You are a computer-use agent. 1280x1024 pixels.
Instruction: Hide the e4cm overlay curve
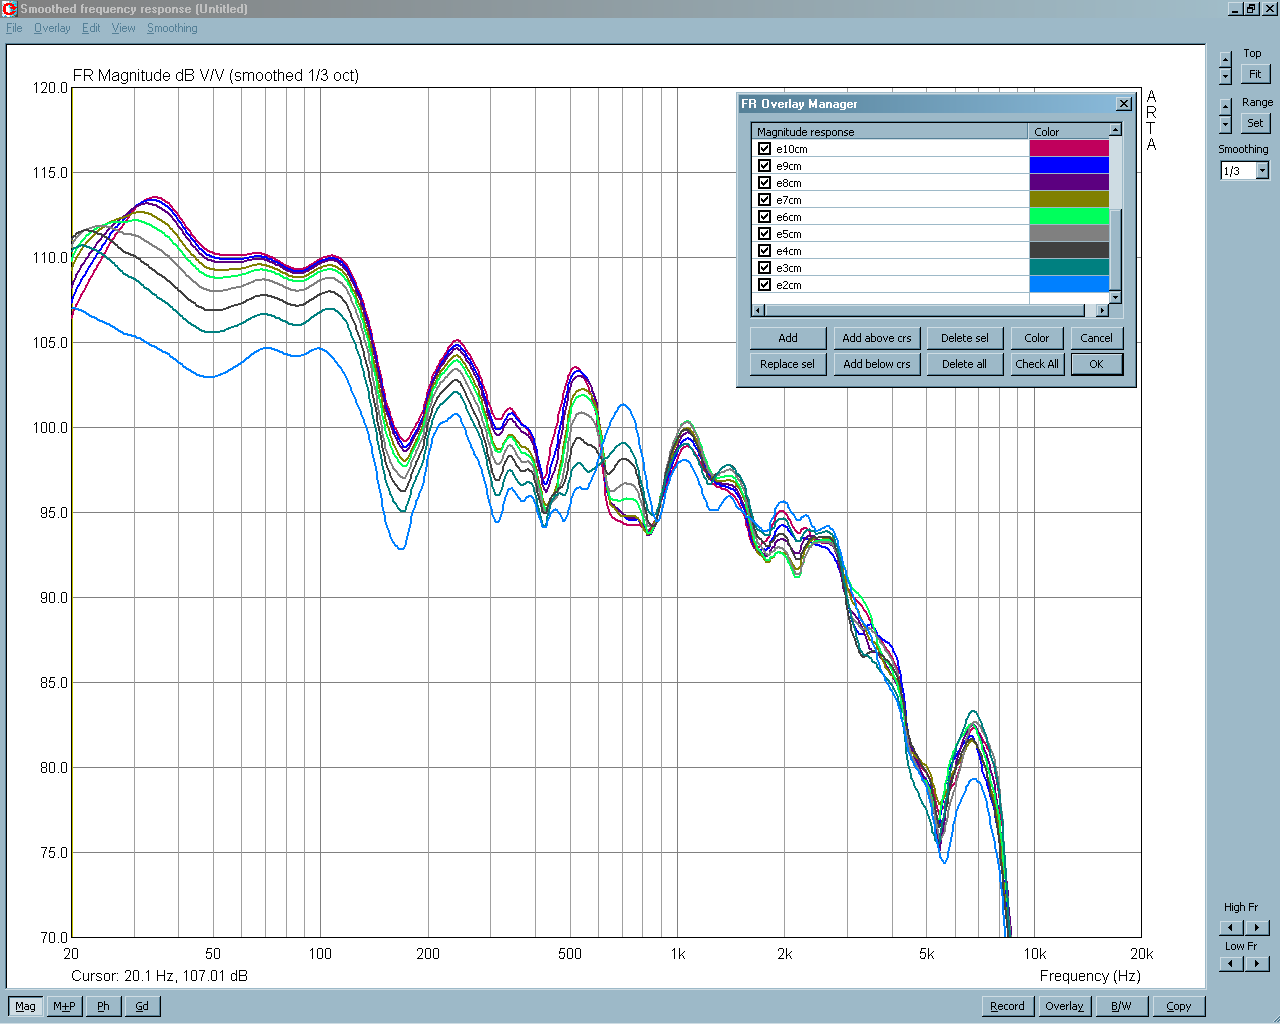[x=765, y=251]
